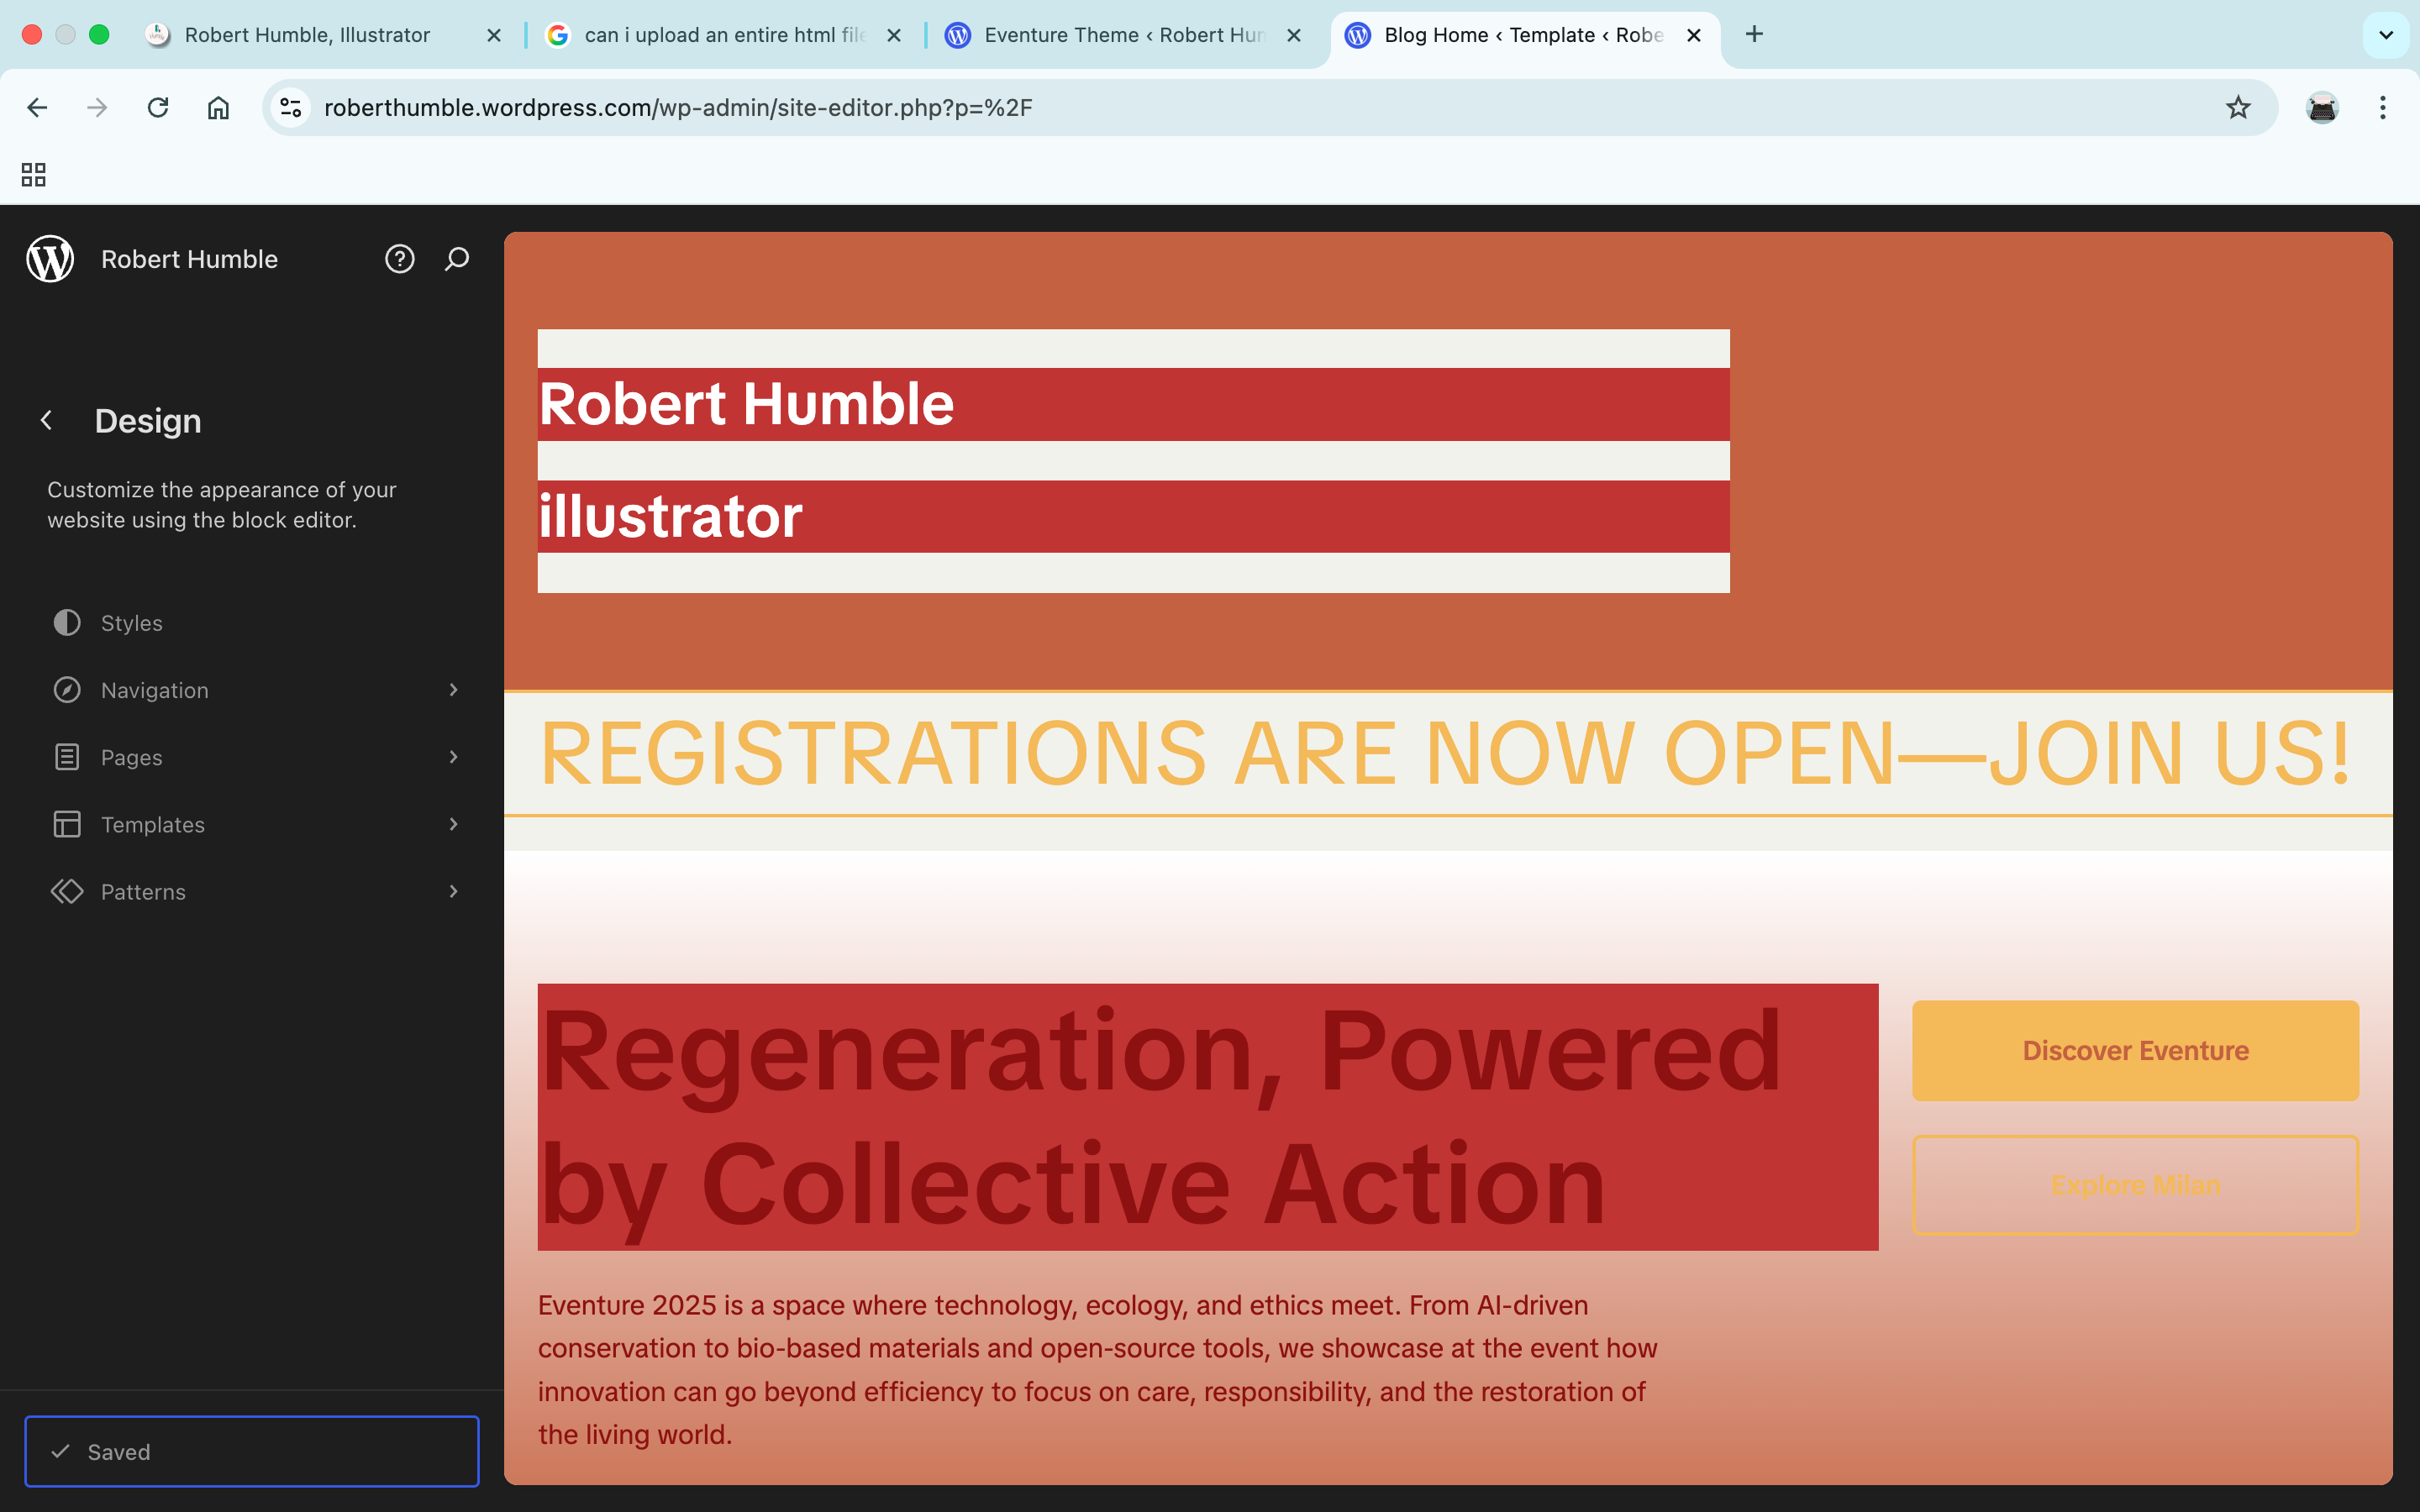The image size is (2420, 1512).
Task: Click the Customize the appearance description text
Action: [222, 505]
